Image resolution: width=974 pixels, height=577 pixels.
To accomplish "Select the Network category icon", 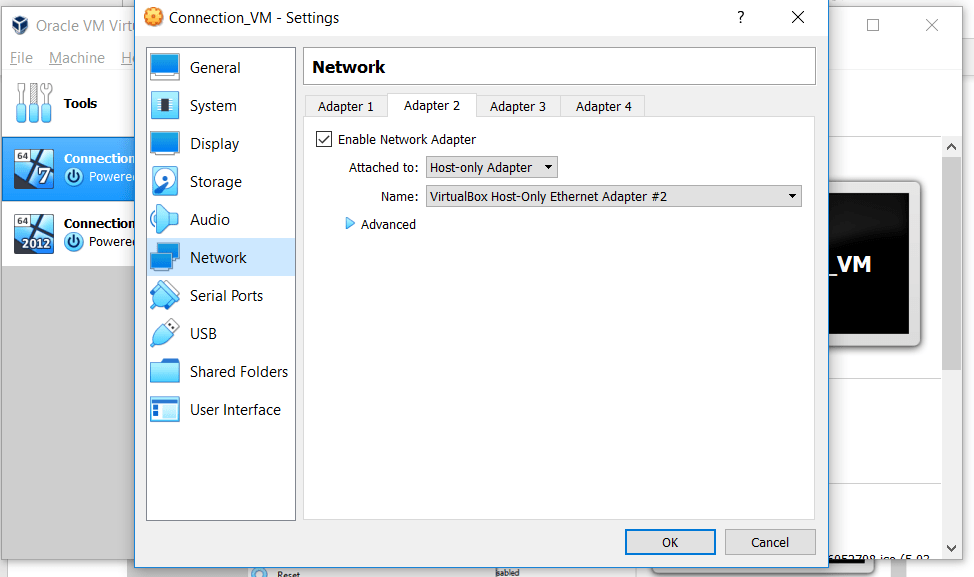I will click(165, 257).
